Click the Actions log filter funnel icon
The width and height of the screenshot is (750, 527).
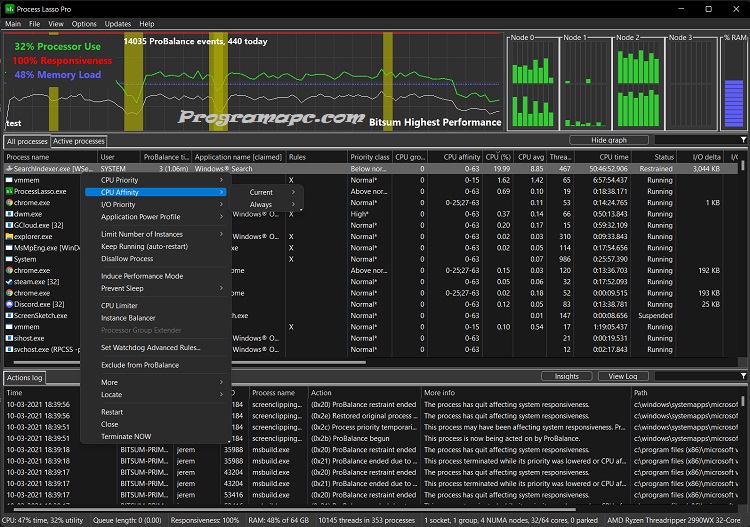click(x=743, y=376)
